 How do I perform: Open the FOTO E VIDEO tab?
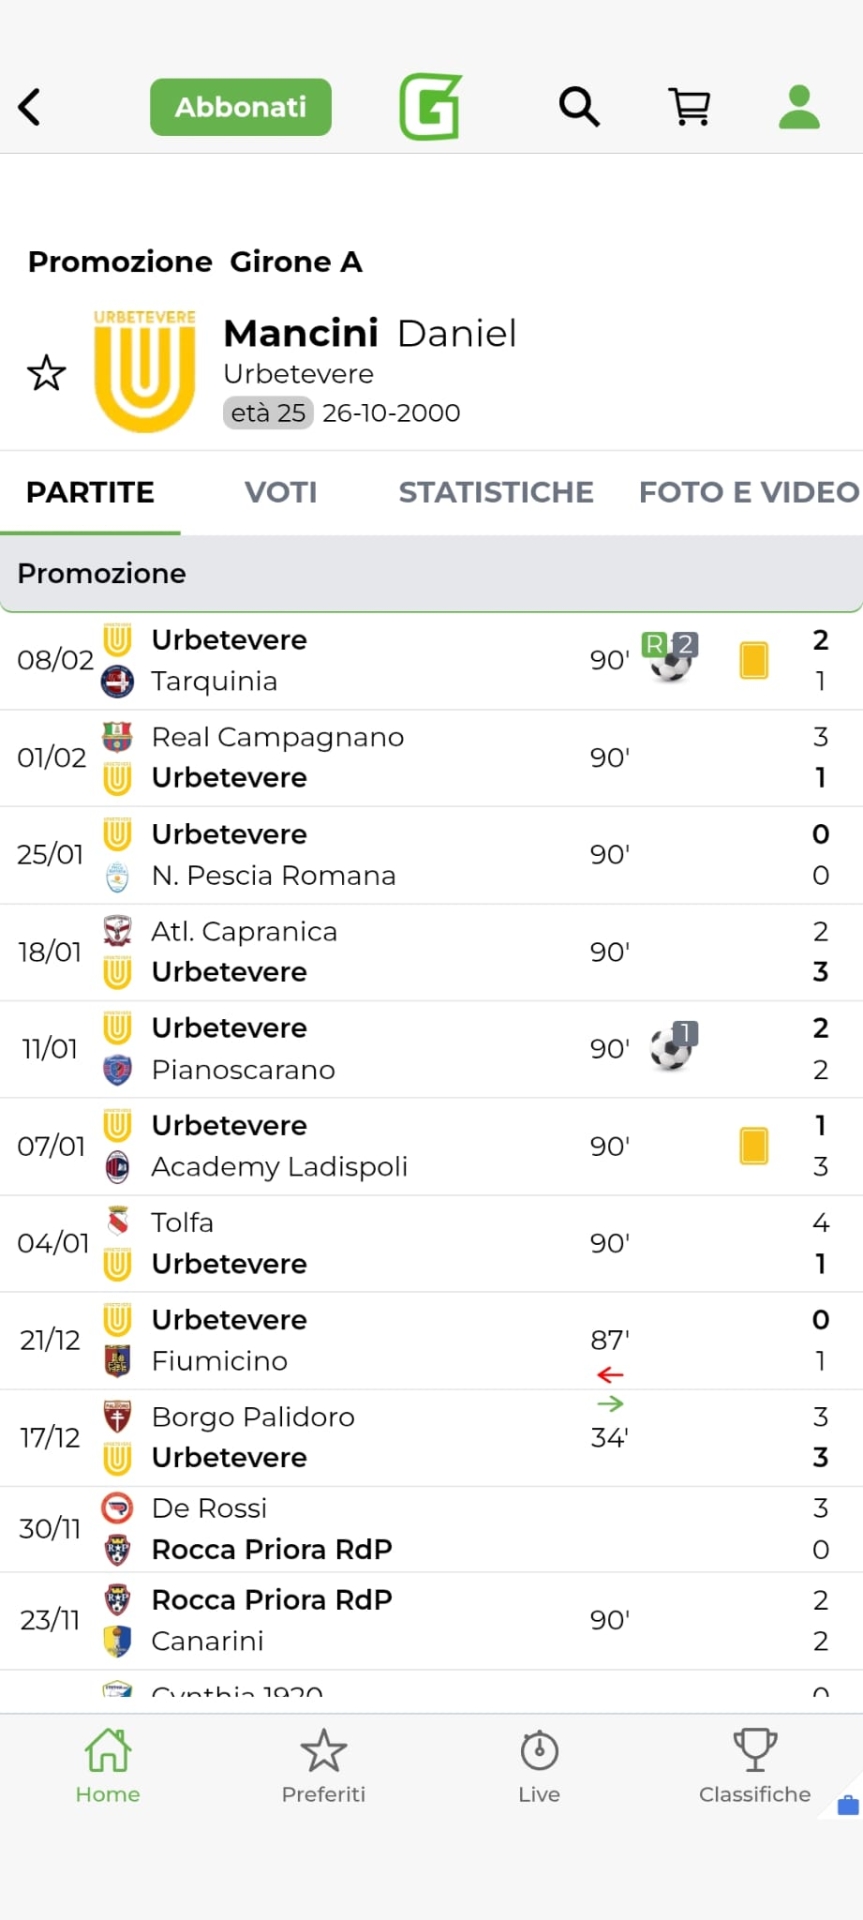748,492
